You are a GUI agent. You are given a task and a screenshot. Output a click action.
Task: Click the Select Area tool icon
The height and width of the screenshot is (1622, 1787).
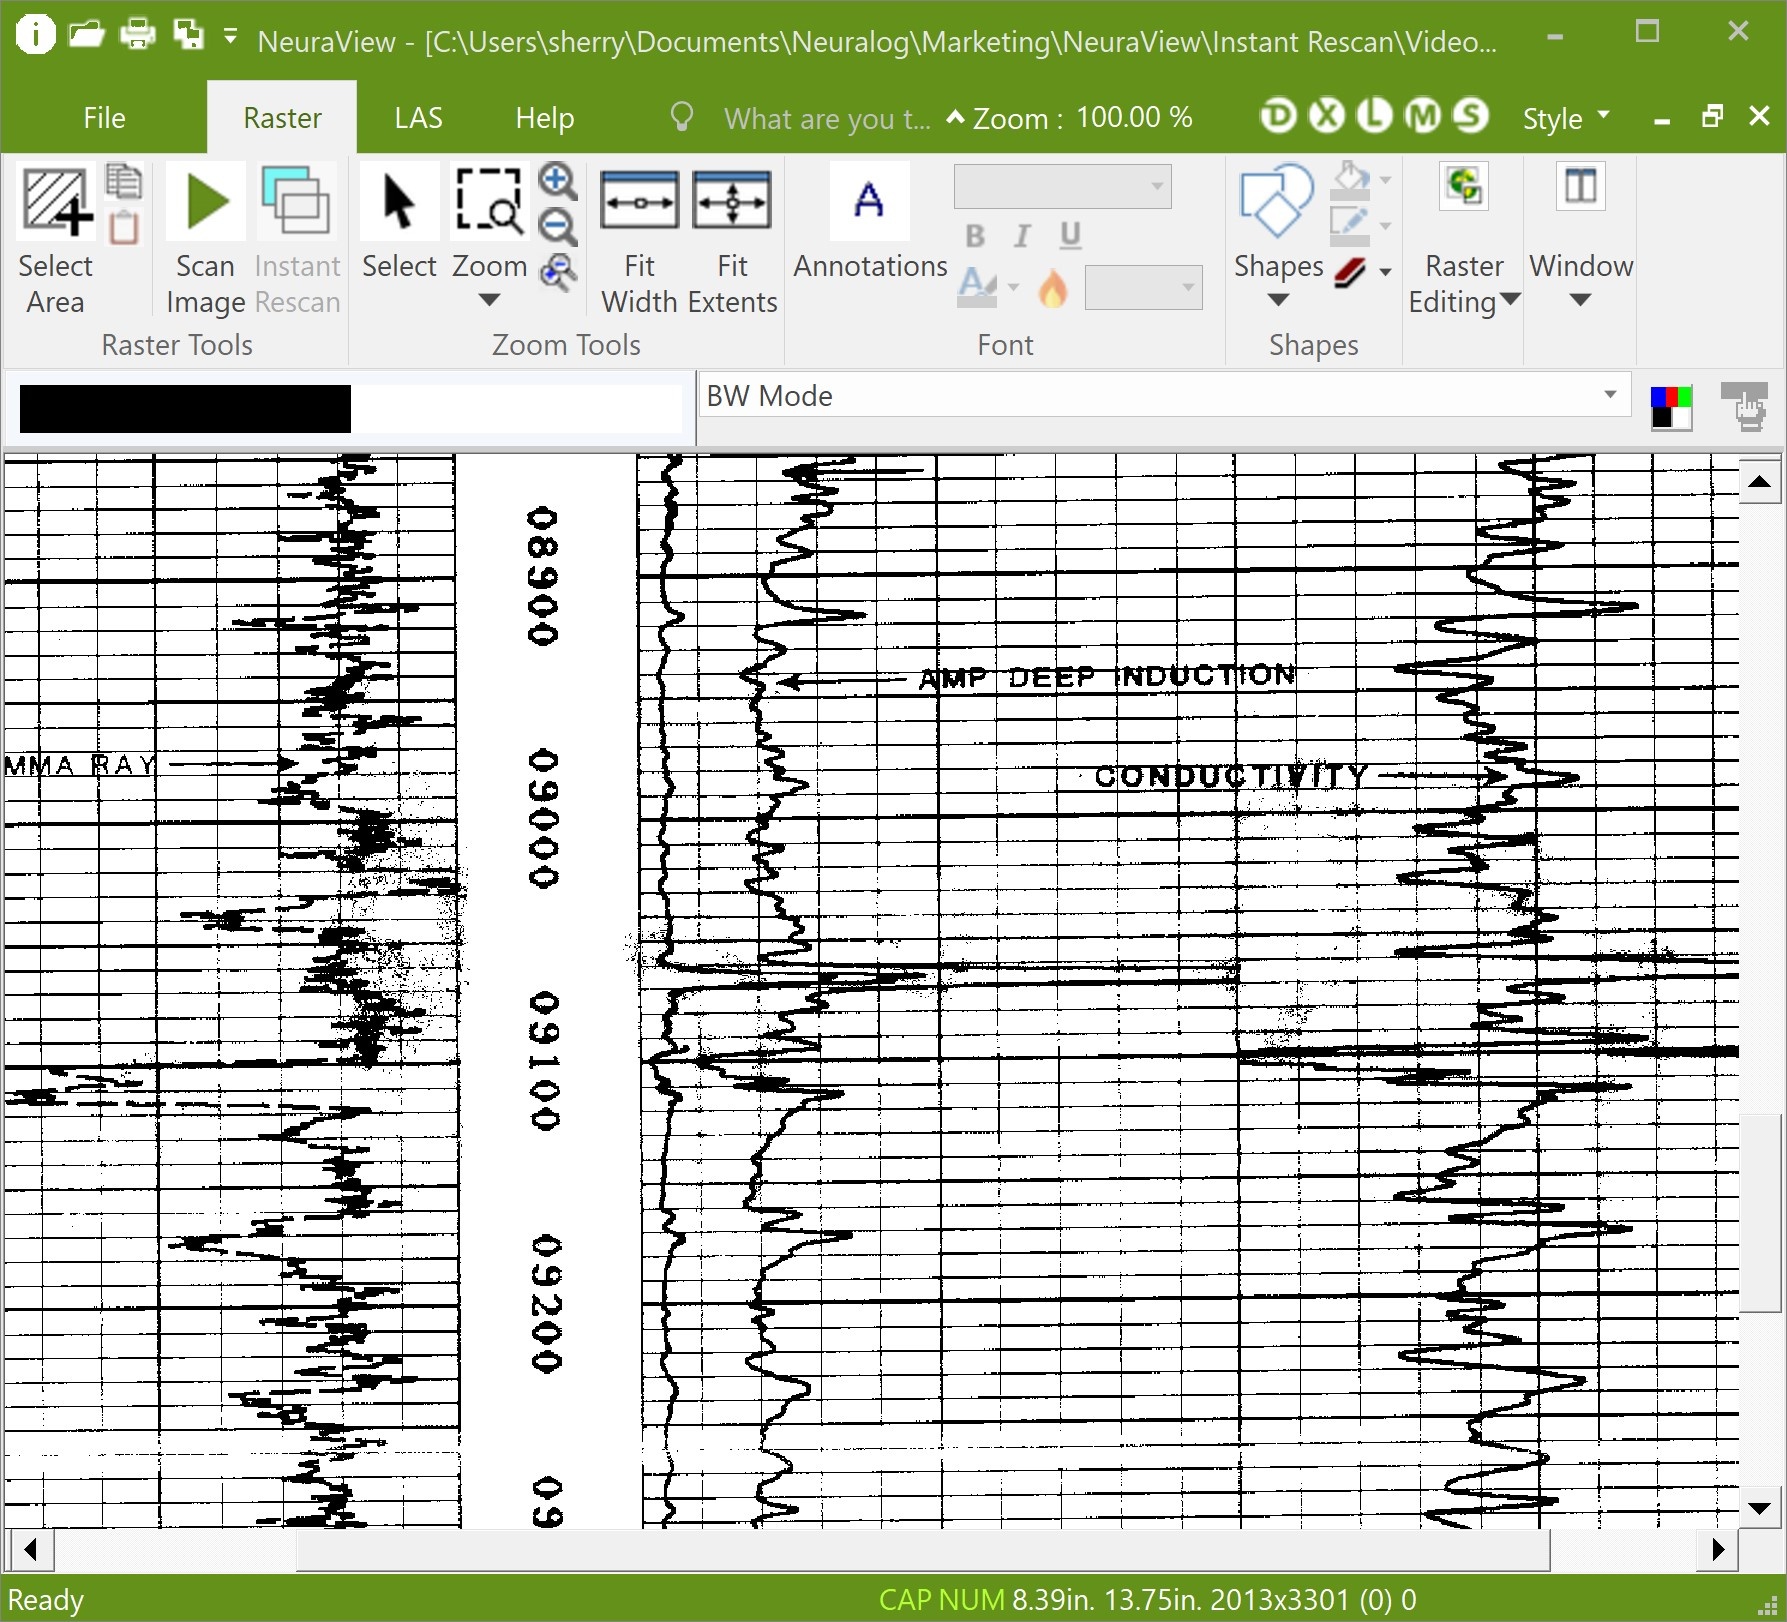click(56, 201)
